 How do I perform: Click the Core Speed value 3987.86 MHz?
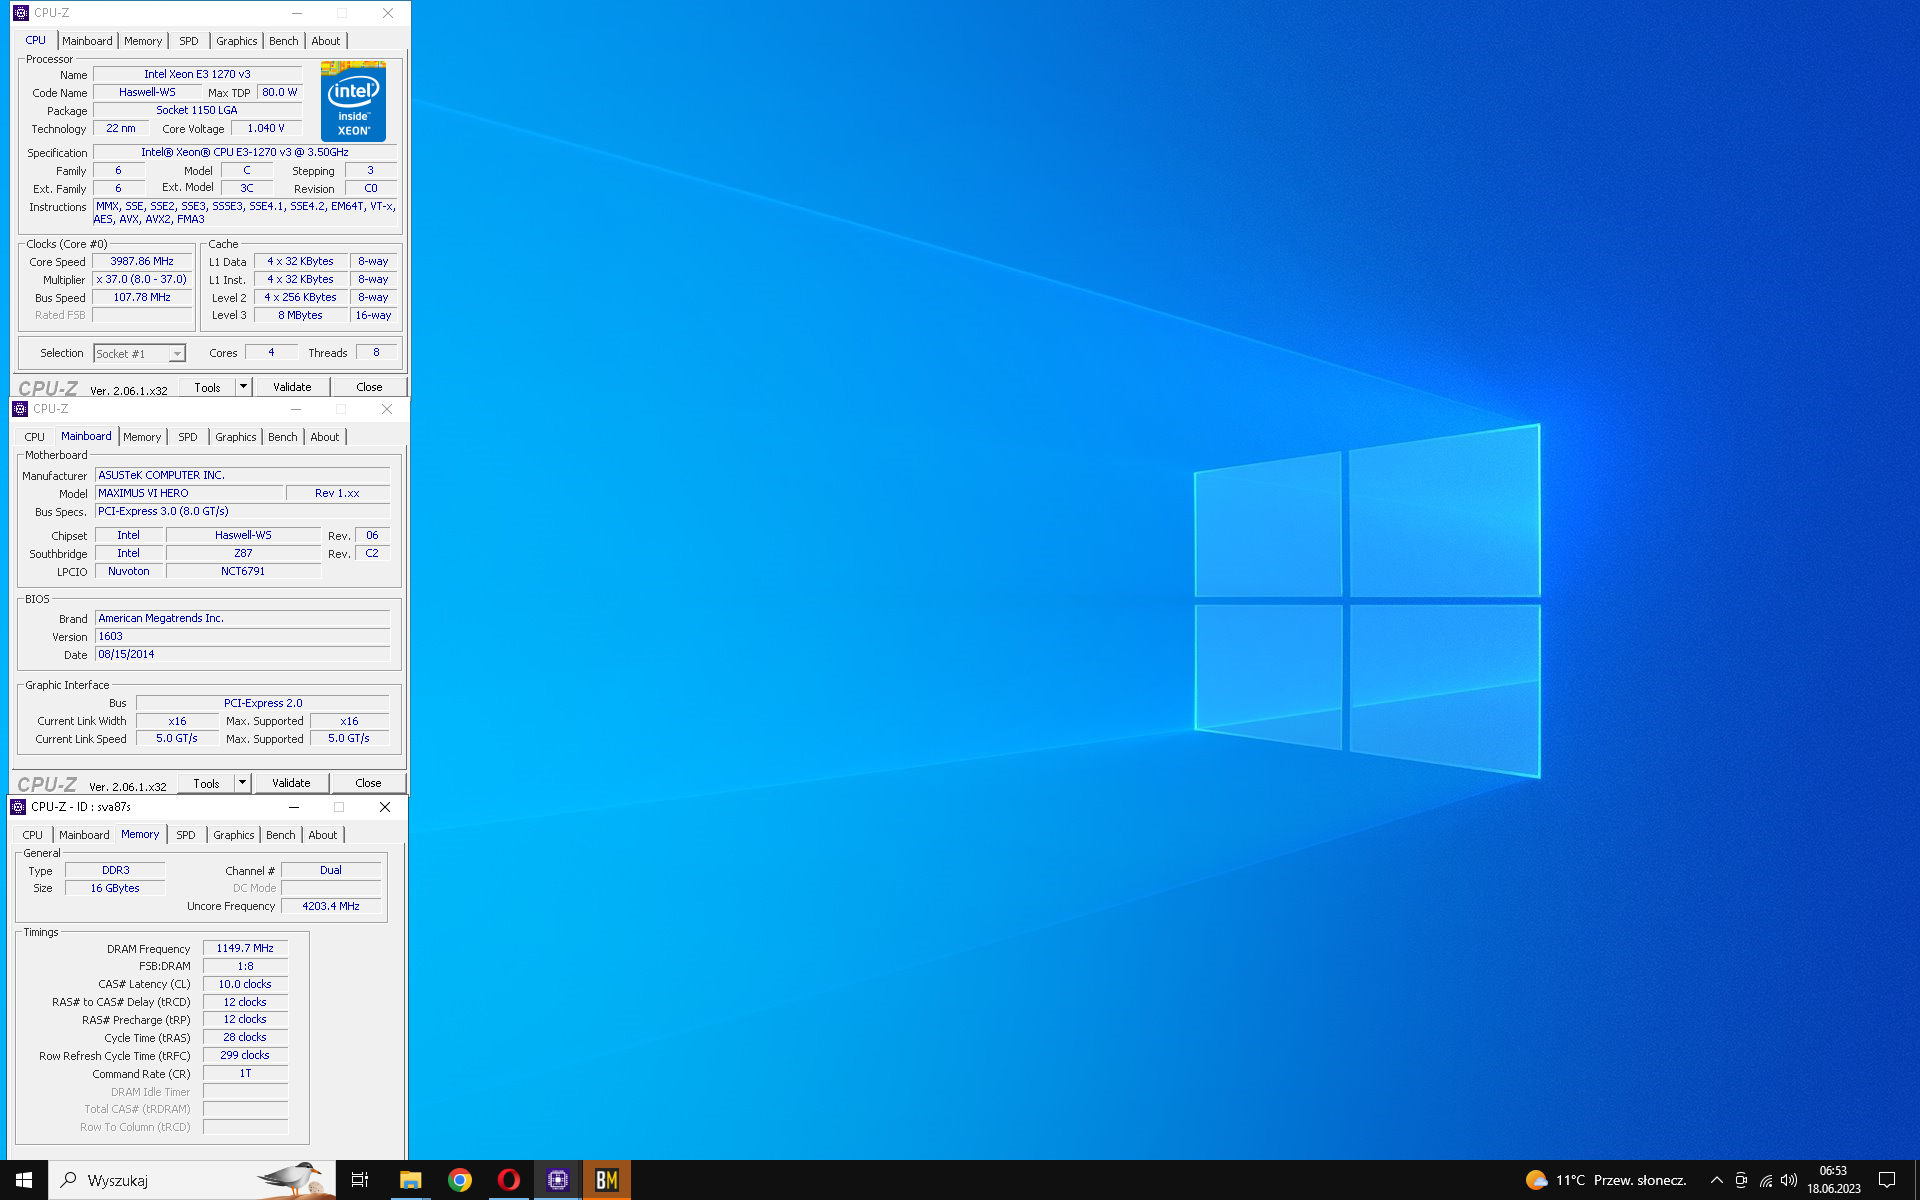click(142, 262)
